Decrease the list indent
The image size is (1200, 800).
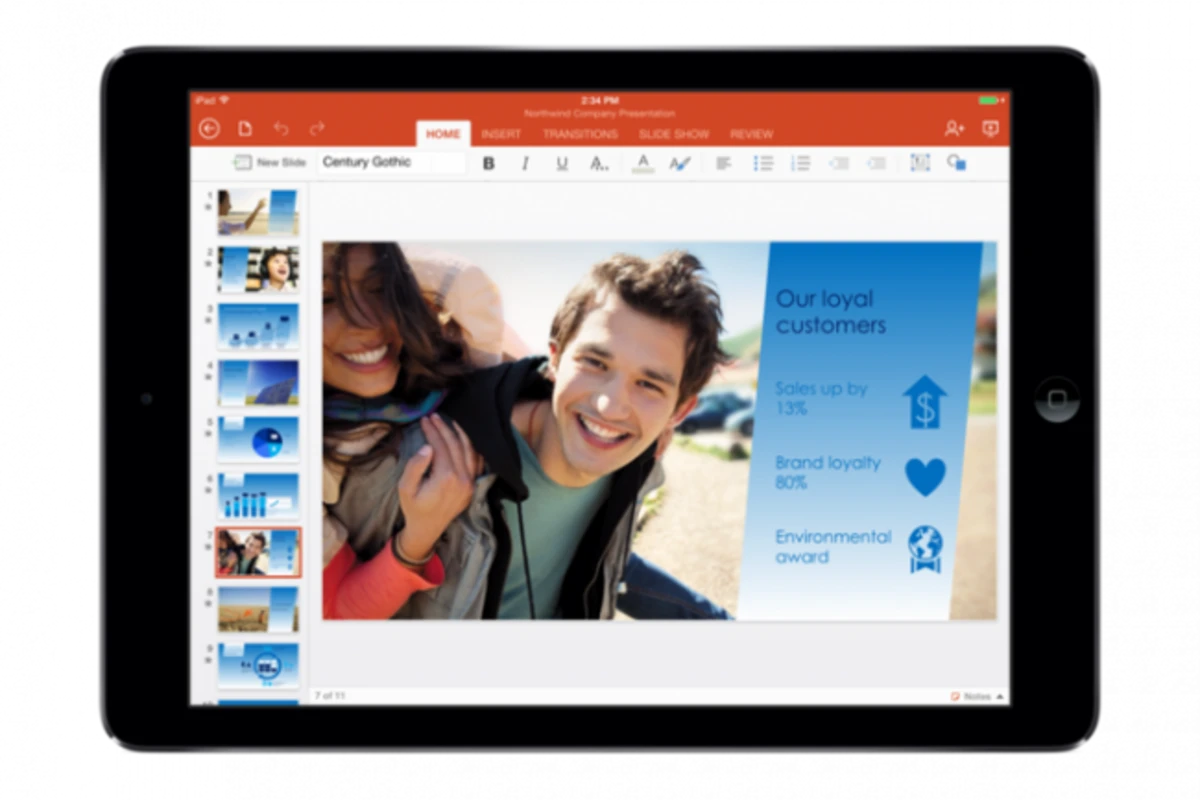tap(839, 163)
